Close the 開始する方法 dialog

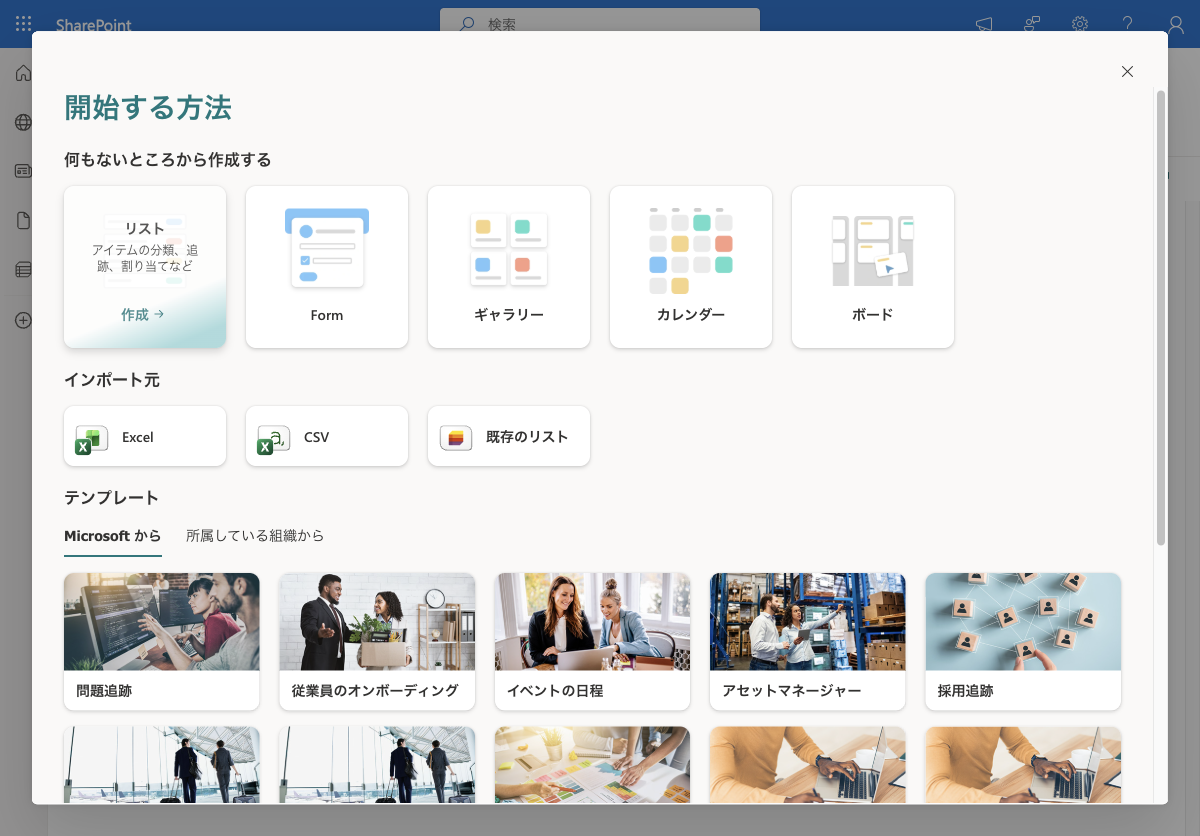pyautogui.click(x=1127, y=71)
